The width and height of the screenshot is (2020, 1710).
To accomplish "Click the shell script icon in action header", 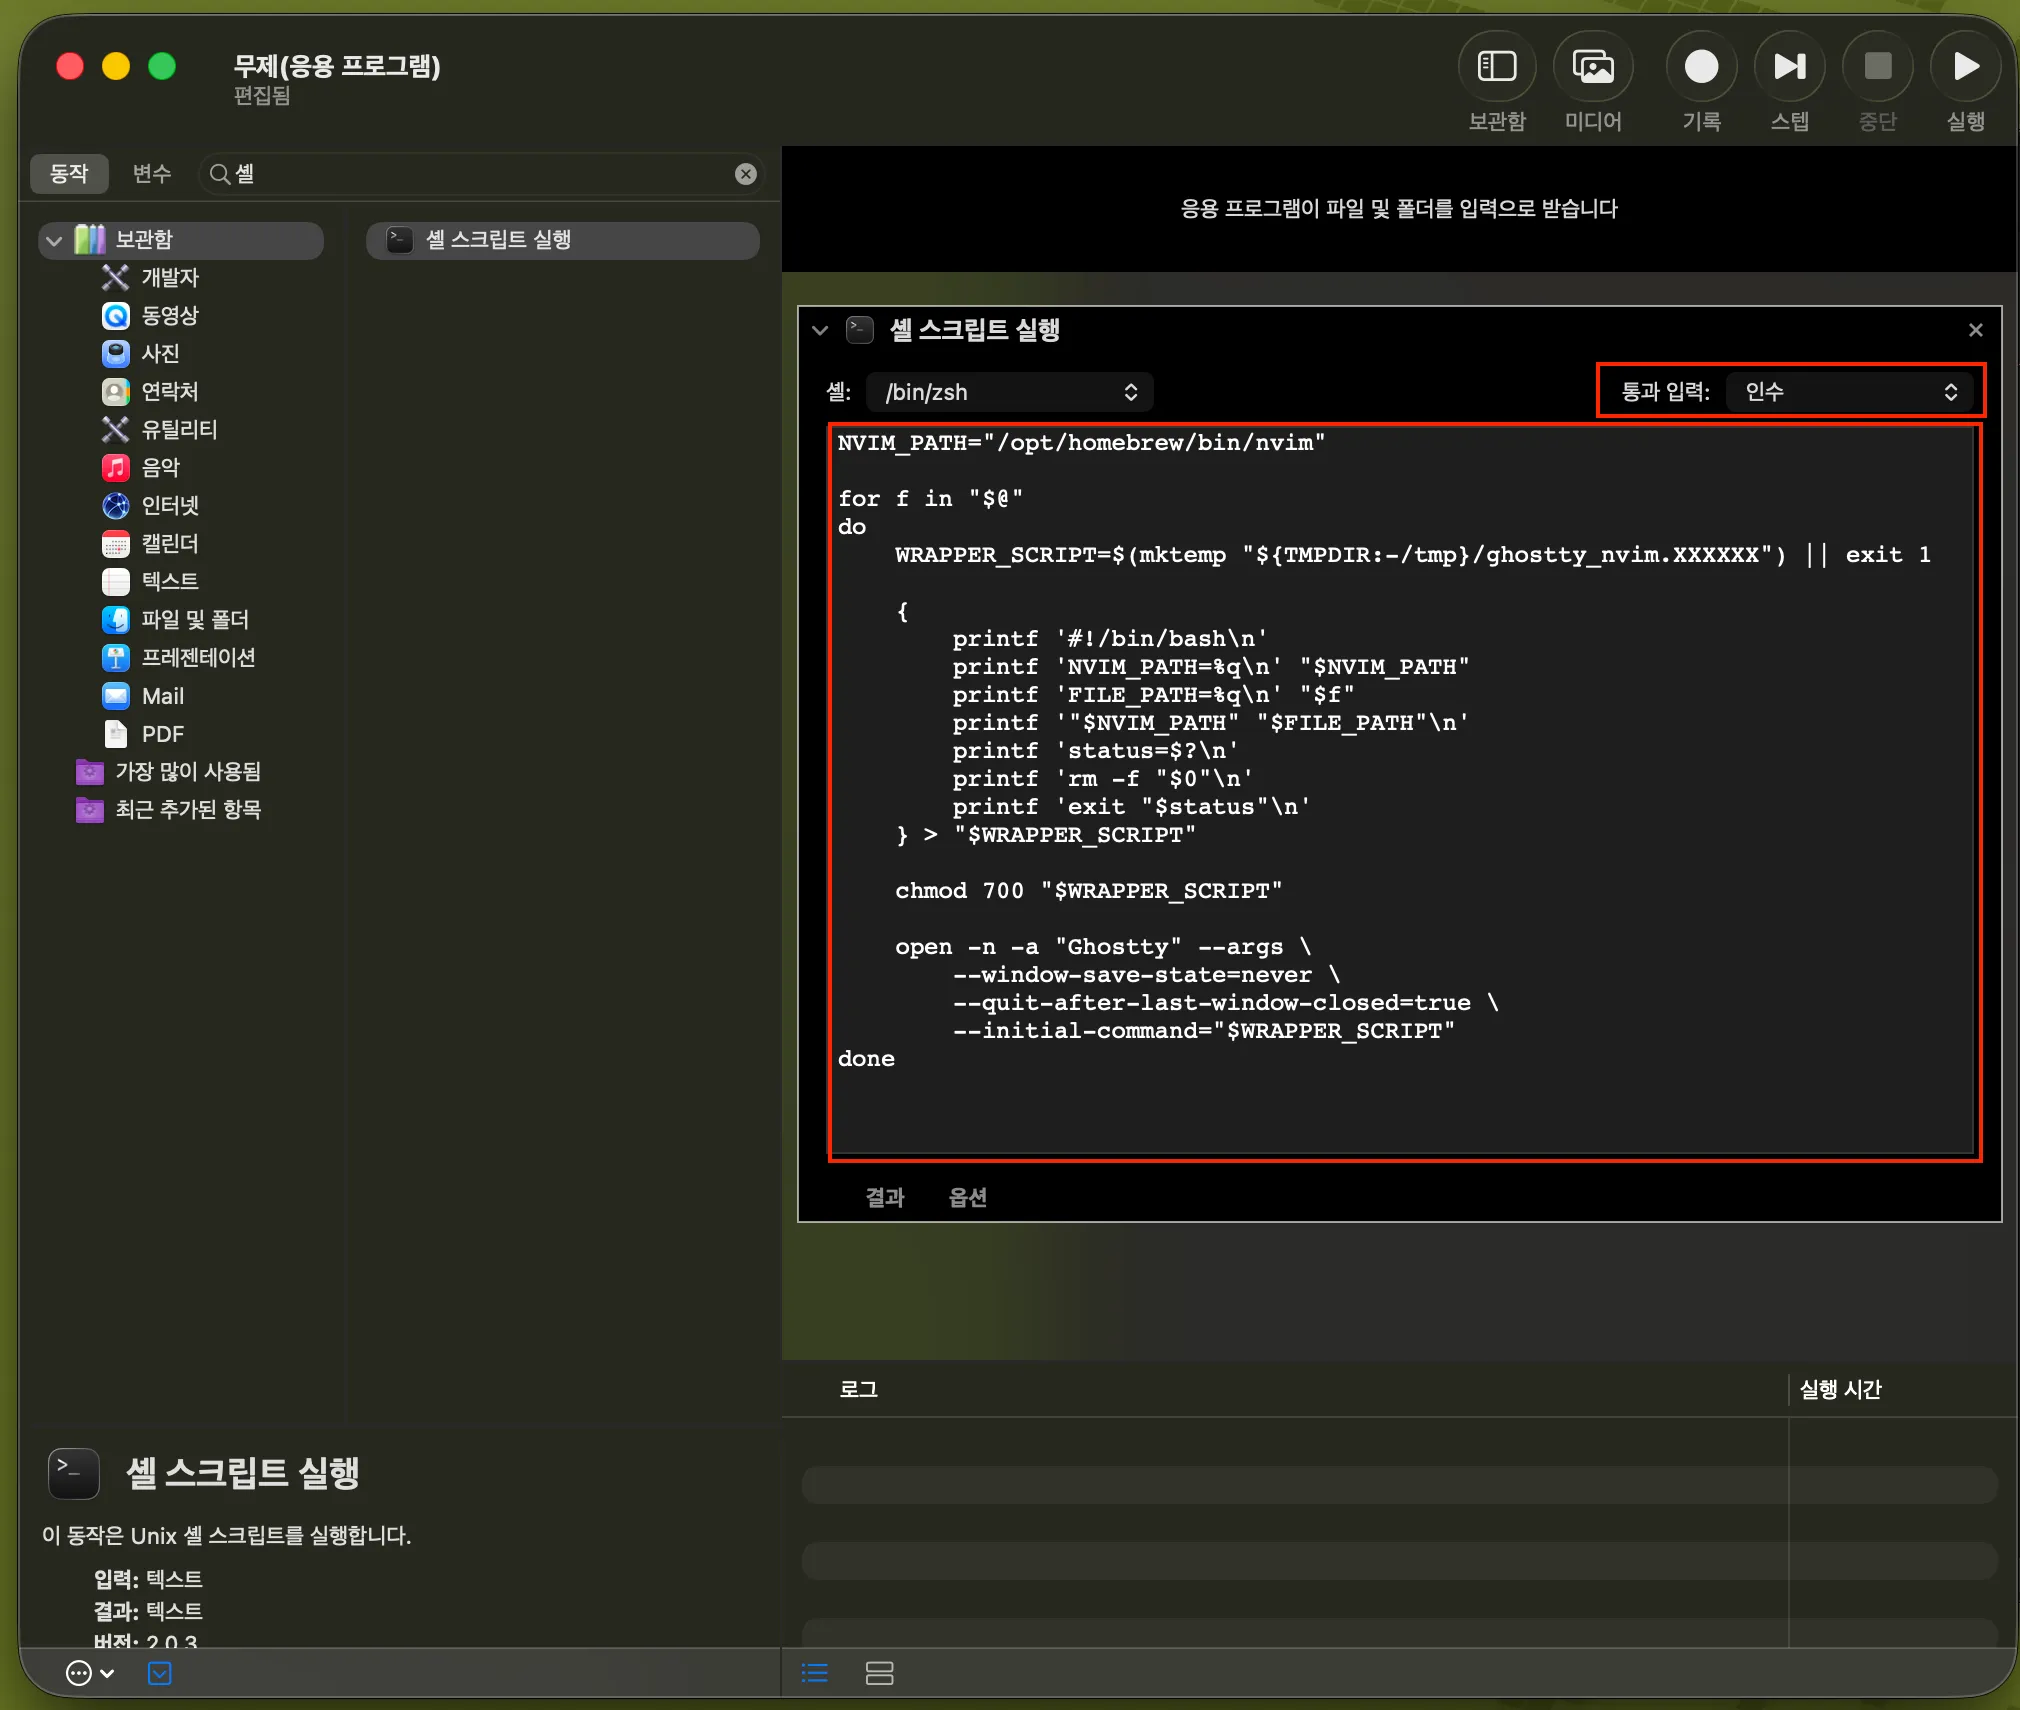I will (860, 330).
